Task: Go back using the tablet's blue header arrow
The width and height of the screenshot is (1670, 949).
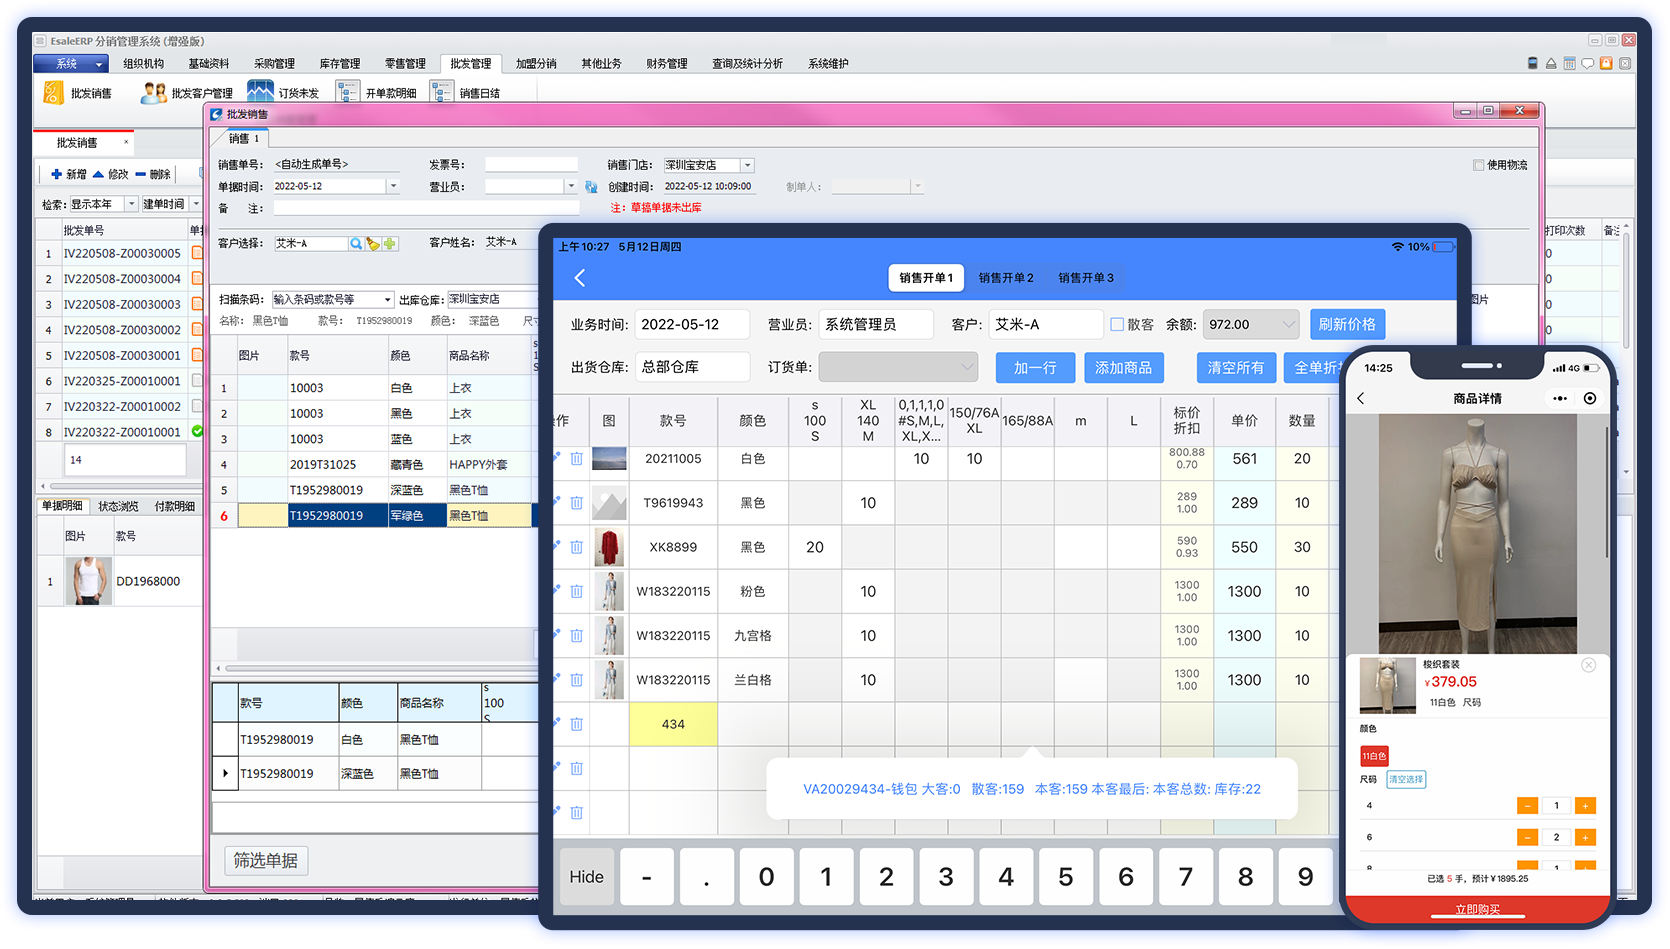Action: point(580,278)
